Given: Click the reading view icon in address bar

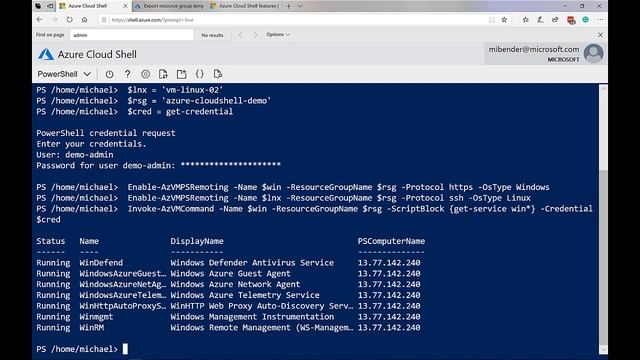Looking at the screenshot, I should point(492,20).
